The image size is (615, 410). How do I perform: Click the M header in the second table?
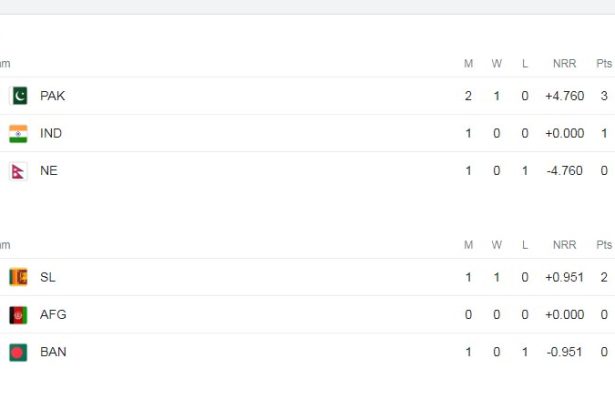pos(468,245)
